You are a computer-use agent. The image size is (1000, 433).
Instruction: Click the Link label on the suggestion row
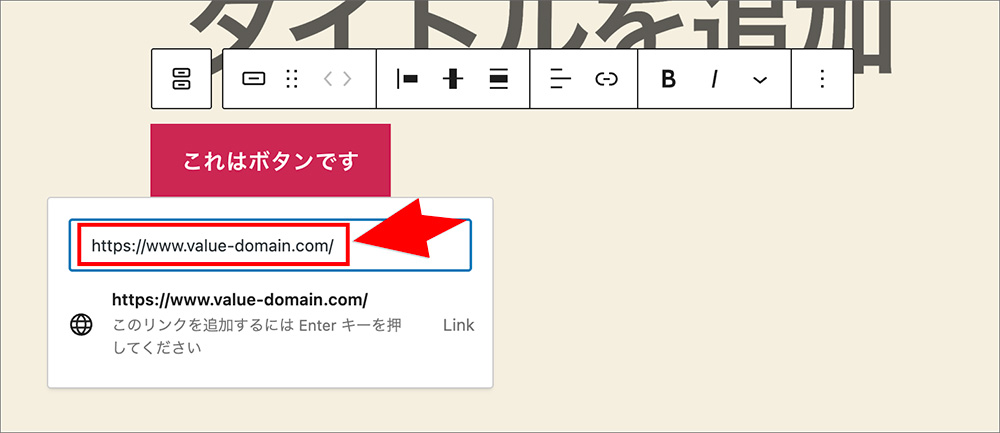[458, 325]
